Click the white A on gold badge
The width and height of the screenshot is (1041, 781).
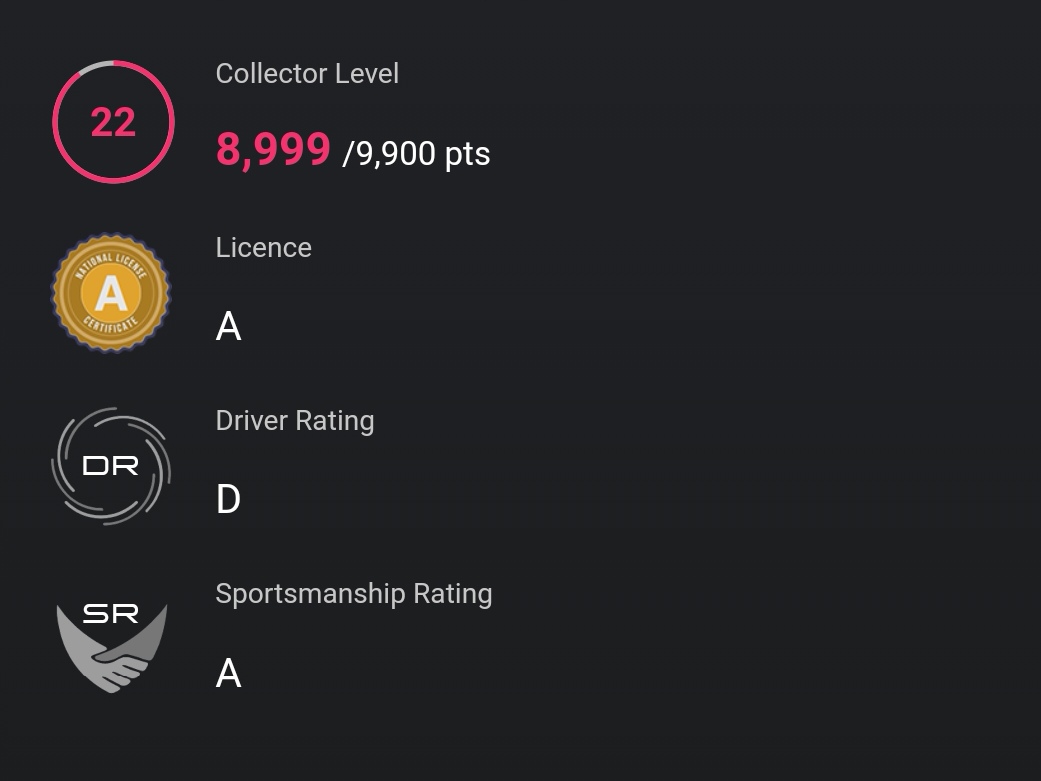pyautogui.click(x=111, y=293)
